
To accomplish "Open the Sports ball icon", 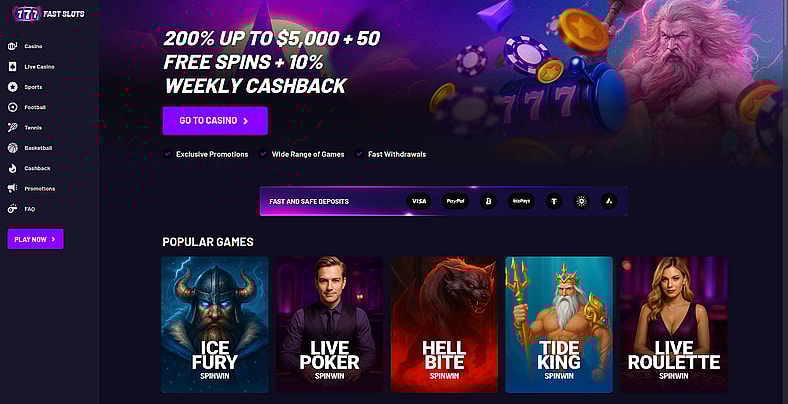I will pyautogui.click(x=13, y=87).
